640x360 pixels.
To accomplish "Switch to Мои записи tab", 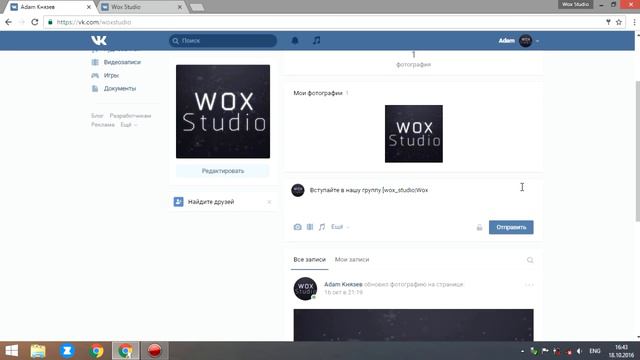I will (x=352, y=260).
